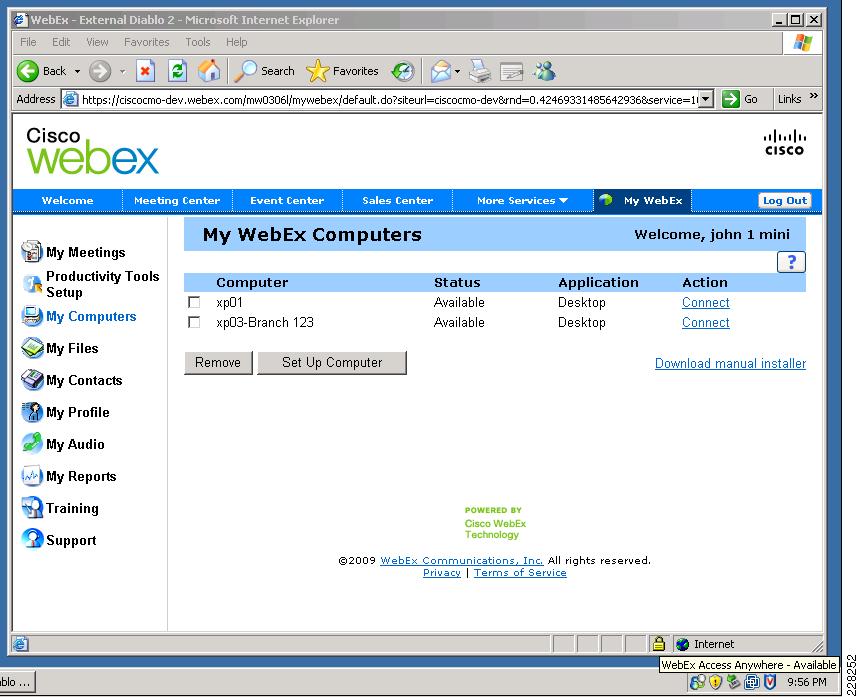
Task: Refresh the page using the green arrows icon
Action: (x=177, y=71)
